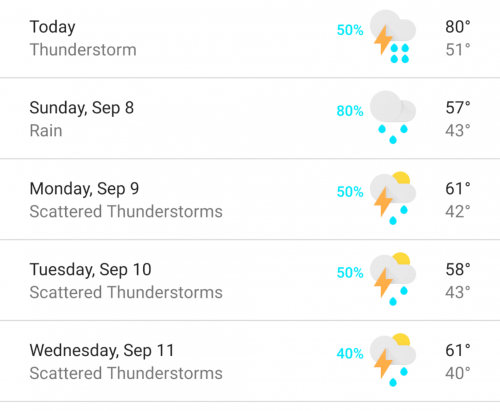Select the Monday, Sep 9 forecast
This screenshot has width=500, height=411.
[x=250, y=199]
